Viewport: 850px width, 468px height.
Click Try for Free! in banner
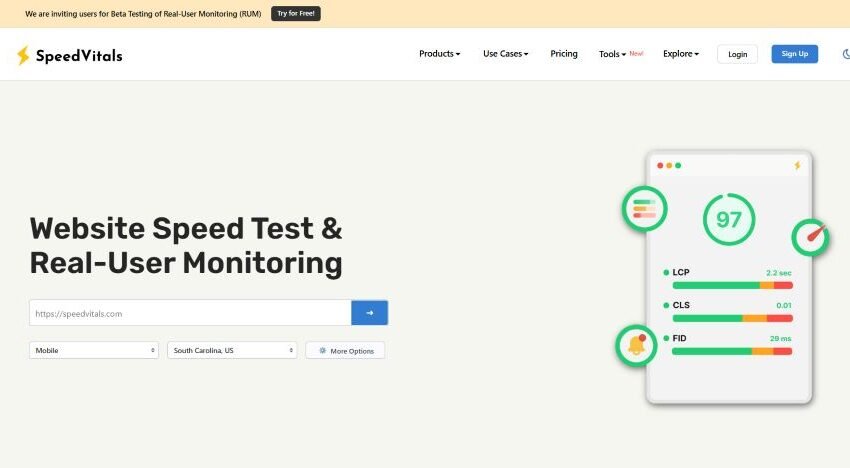click(296, 14)
